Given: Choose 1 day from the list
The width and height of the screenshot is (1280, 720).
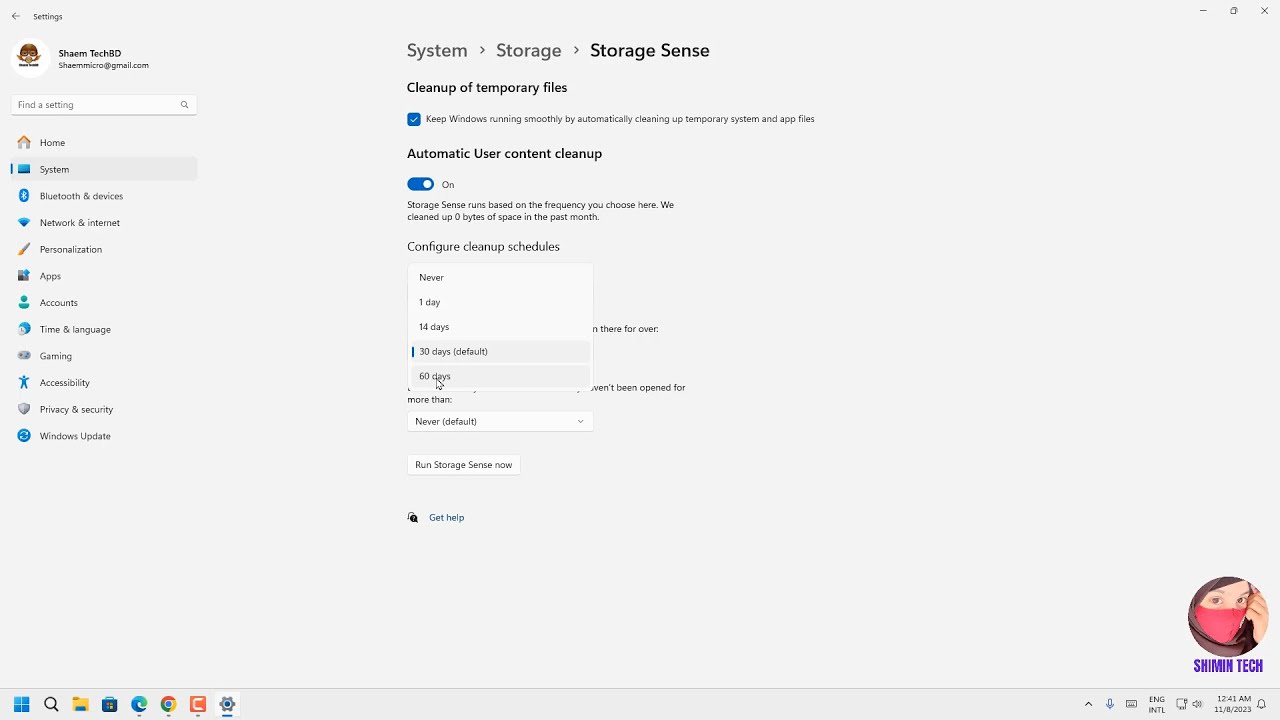Looking at the screenshot, I should [x=500, y=302].
